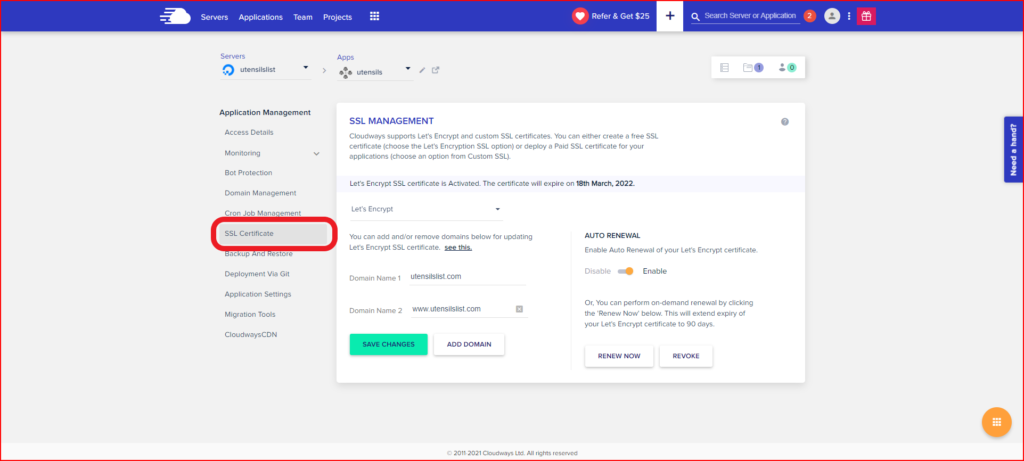Image resolution: width=1024 pixels, height=461 pixels.
Task: Toggle Auto Renewal switch
Action: coord(626,271)
